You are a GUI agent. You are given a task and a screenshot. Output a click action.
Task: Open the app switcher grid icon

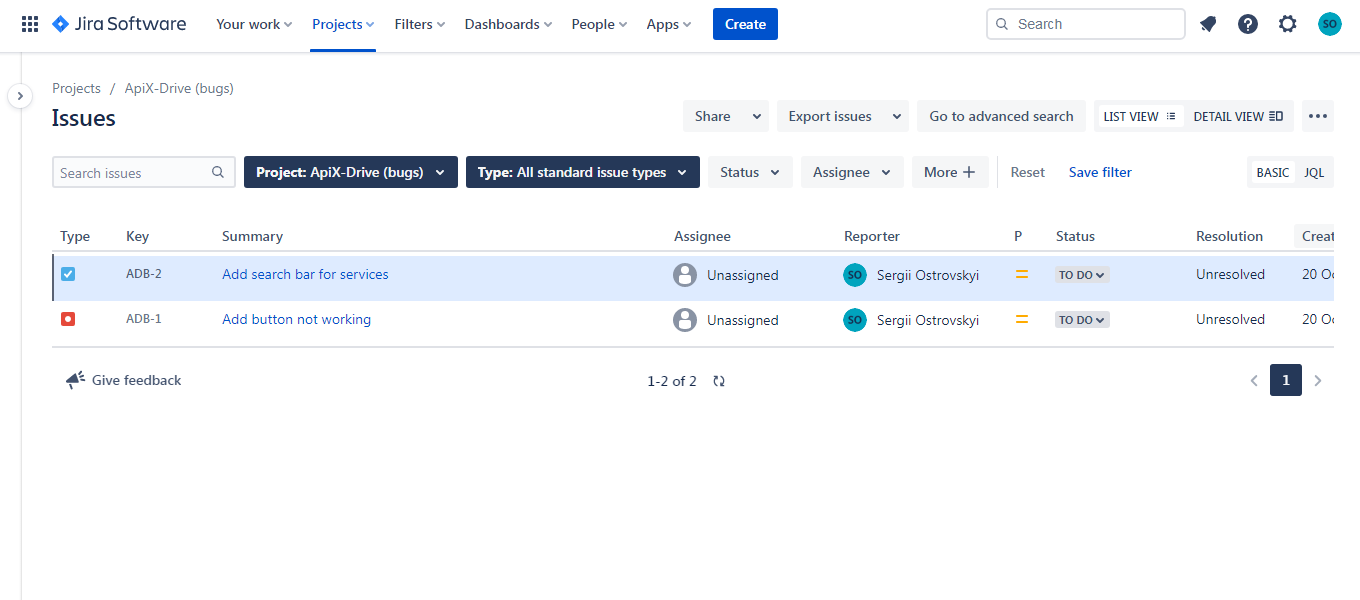[30, 24]
